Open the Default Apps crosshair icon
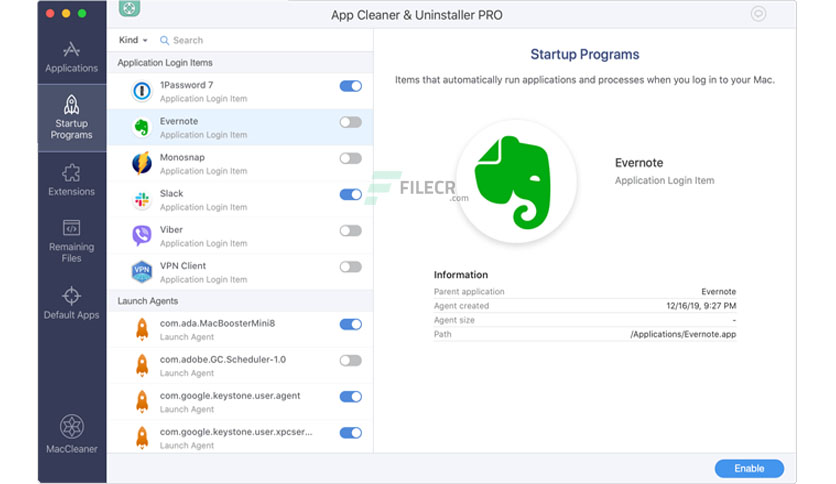 pyautogui.click(x=71, y=295)
